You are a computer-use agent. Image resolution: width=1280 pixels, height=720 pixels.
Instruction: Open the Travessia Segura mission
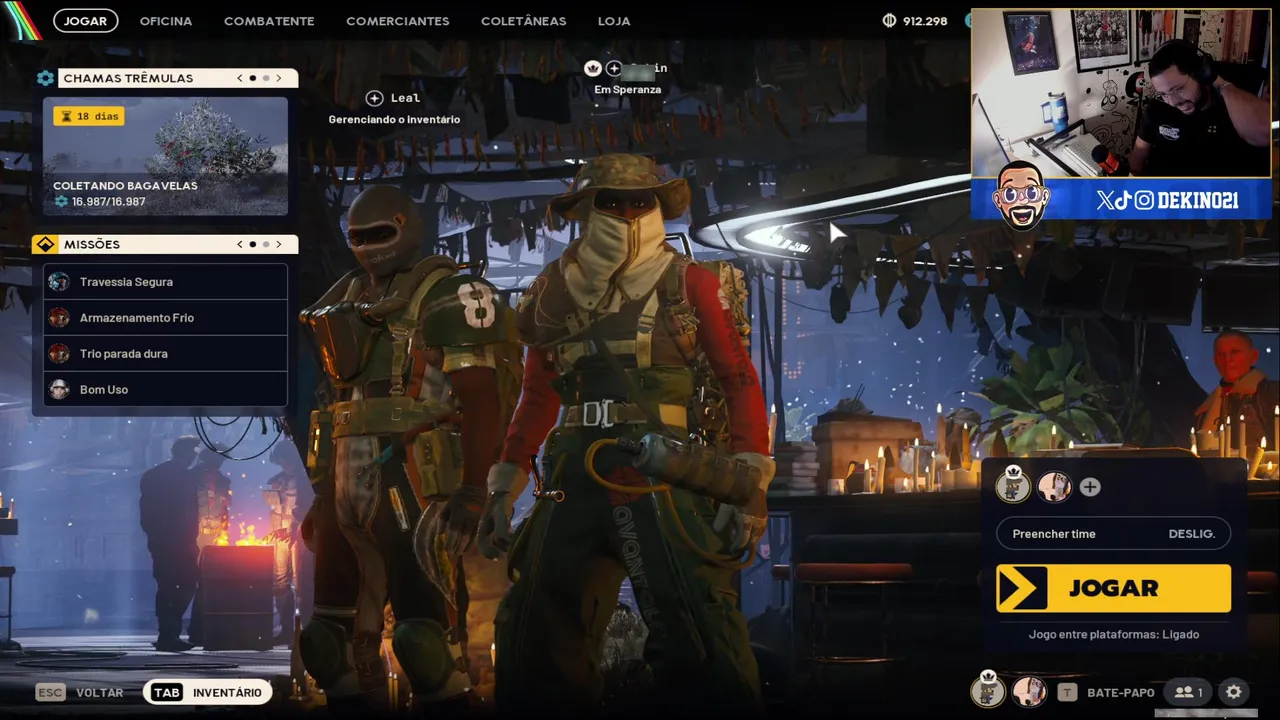165,282
